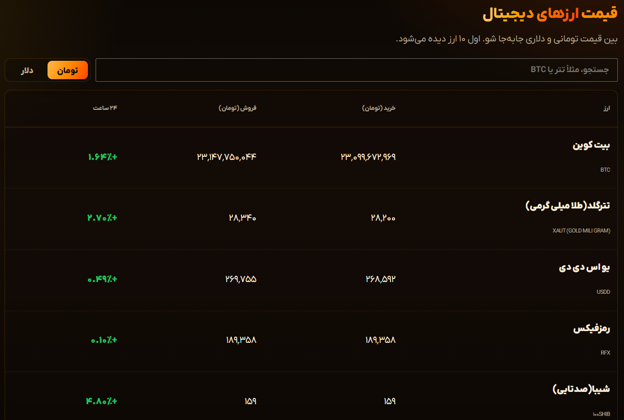
Task: Select the BTC ticker symbol
Action: coord(605,170)
